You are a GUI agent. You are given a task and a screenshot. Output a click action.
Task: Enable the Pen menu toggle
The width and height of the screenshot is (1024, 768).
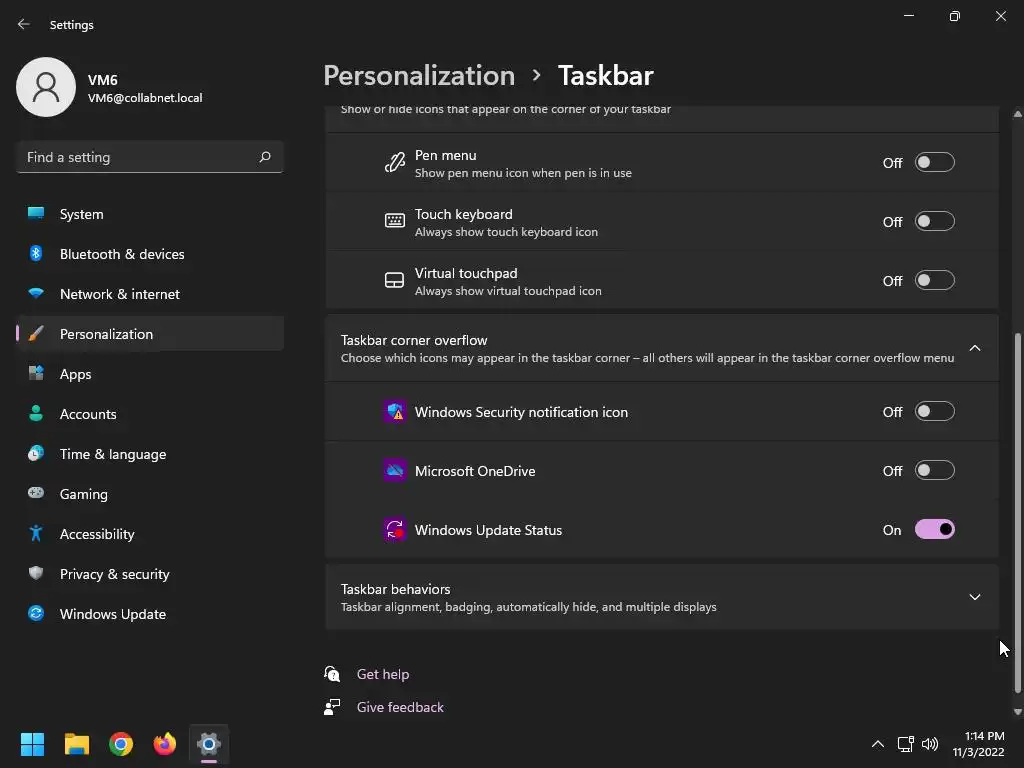934,163
